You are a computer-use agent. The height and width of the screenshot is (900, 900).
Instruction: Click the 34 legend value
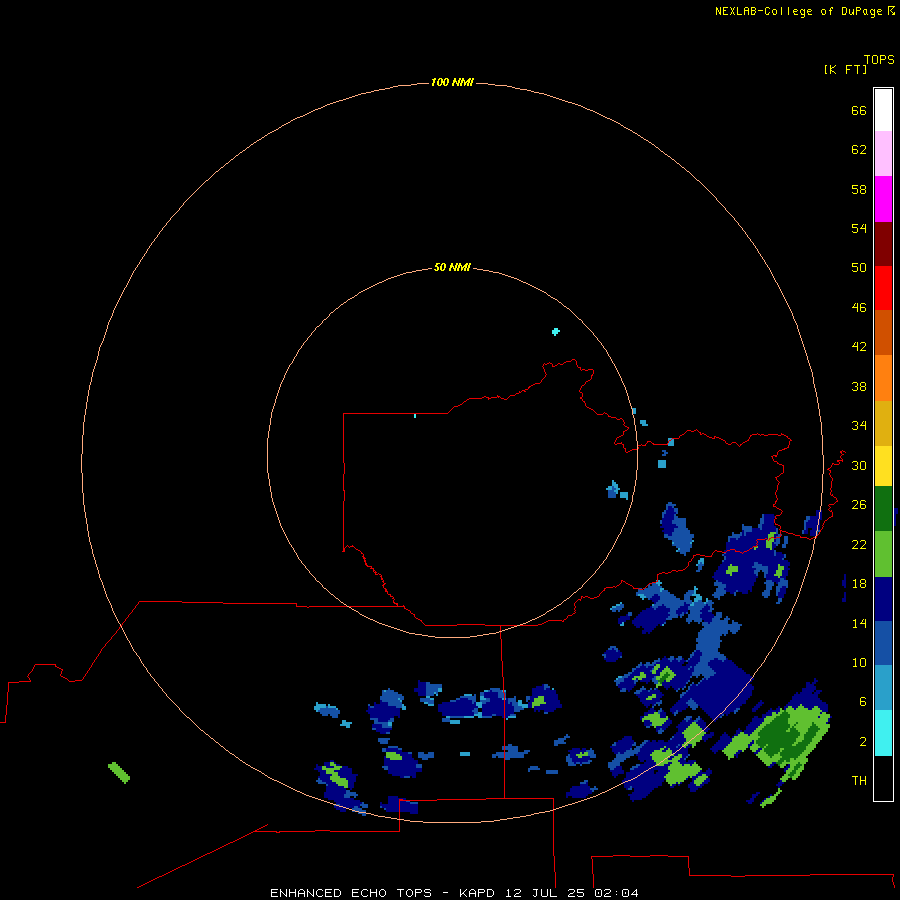pyautogui.click(x=859, y=425)
